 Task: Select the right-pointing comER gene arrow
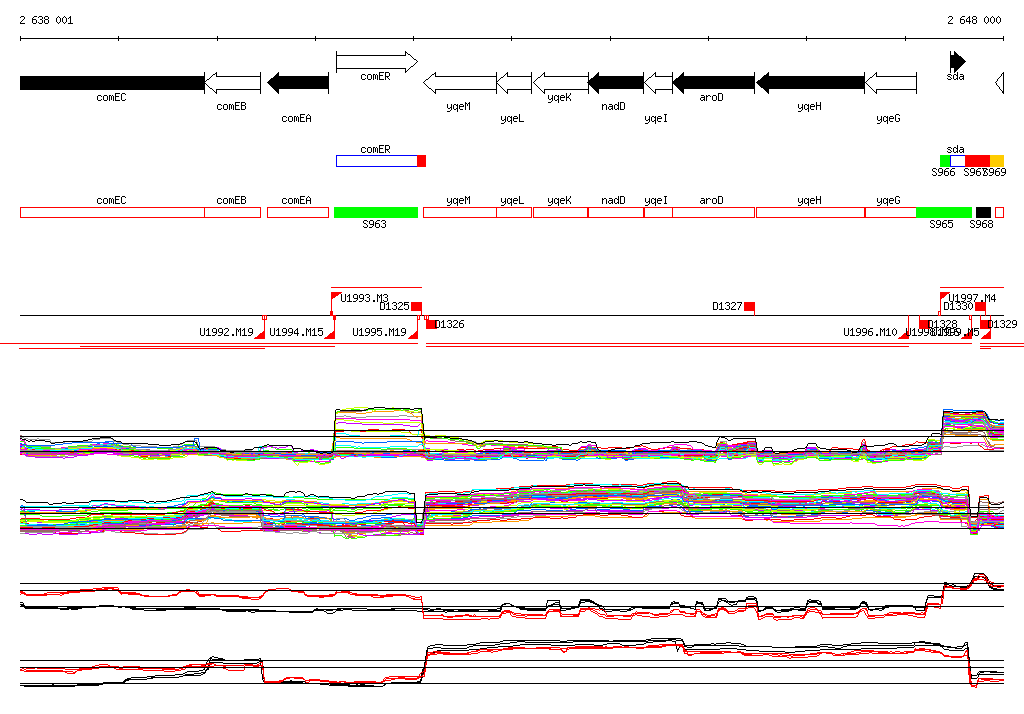click(377, 62)
